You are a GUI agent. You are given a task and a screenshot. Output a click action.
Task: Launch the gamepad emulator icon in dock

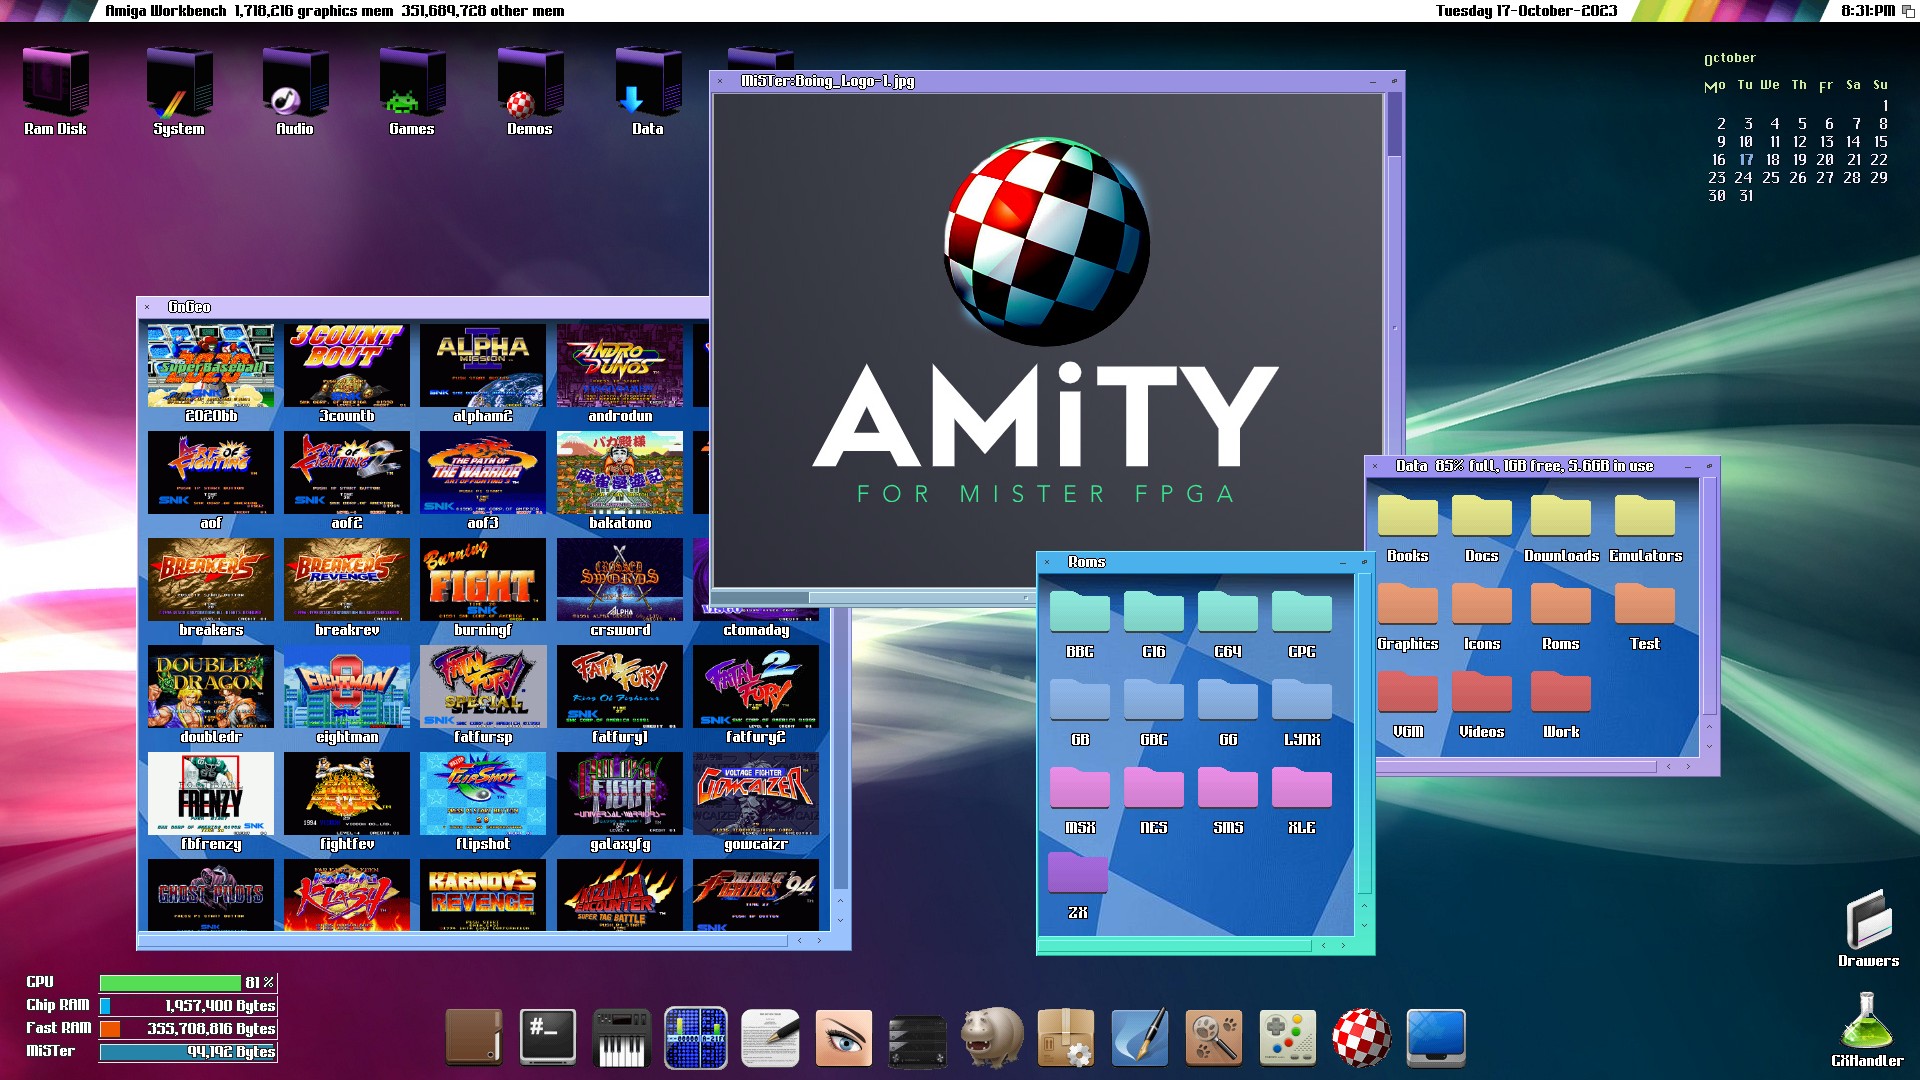1287,1037
